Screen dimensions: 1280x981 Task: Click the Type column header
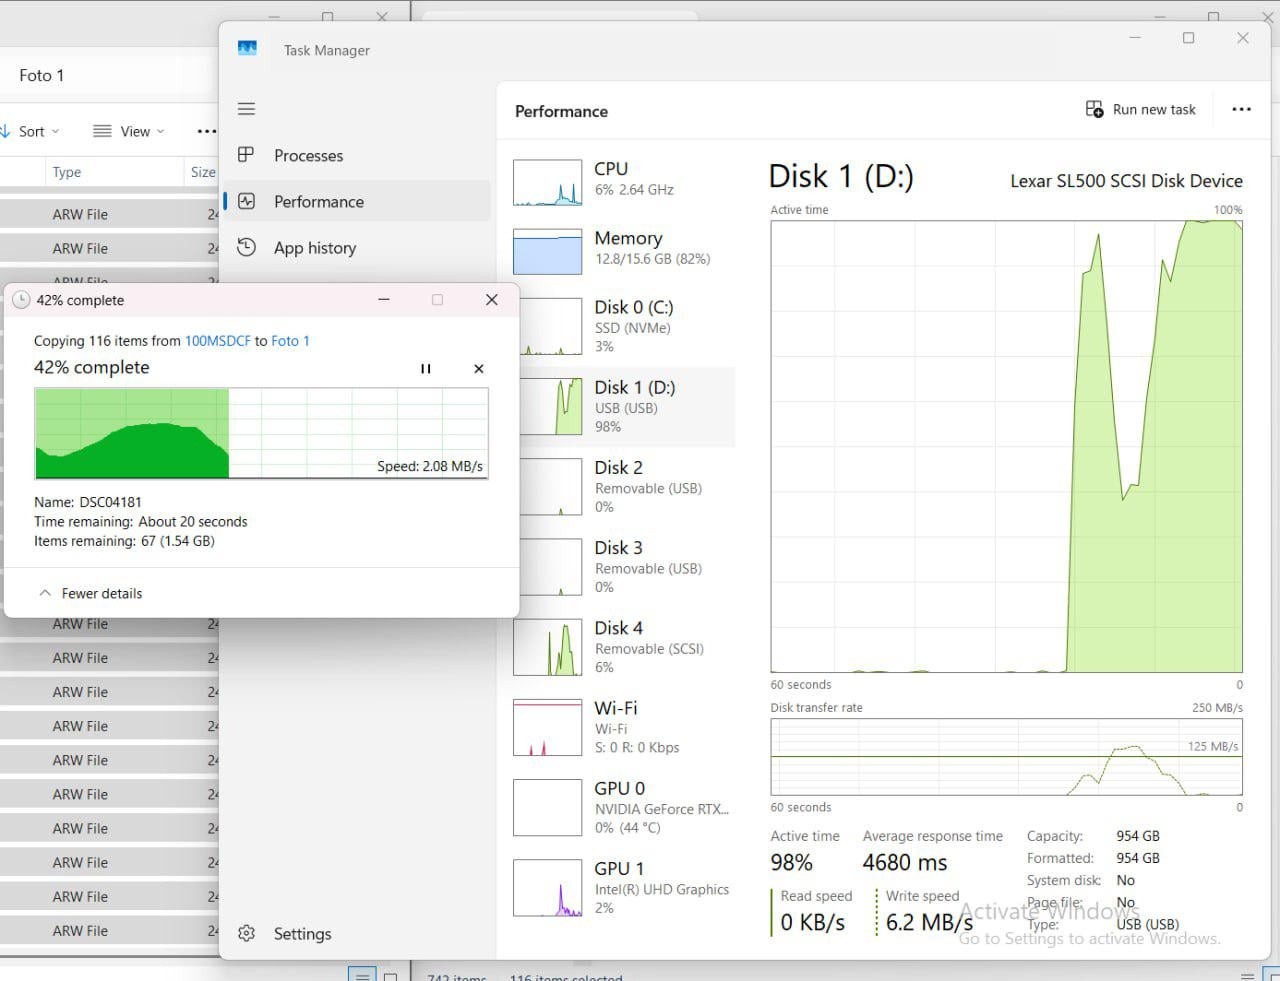point(67,172)
